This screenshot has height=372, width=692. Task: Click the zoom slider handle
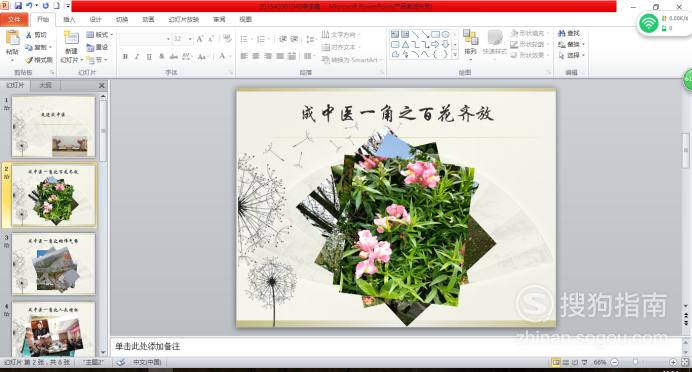[636, 362]
